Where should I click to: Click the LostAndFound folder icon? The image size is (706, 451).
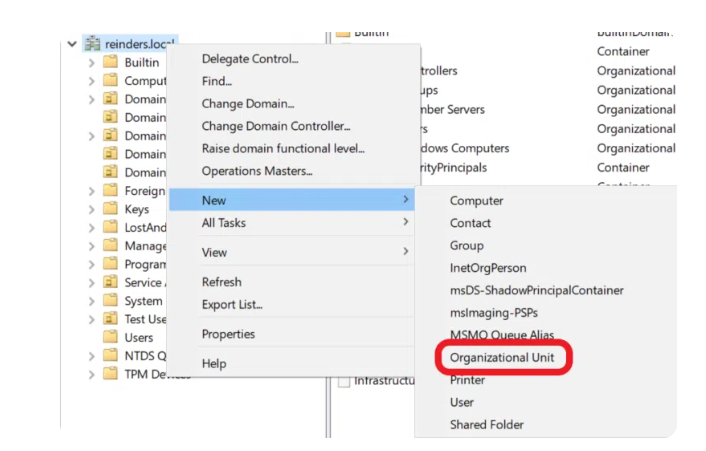111,227
